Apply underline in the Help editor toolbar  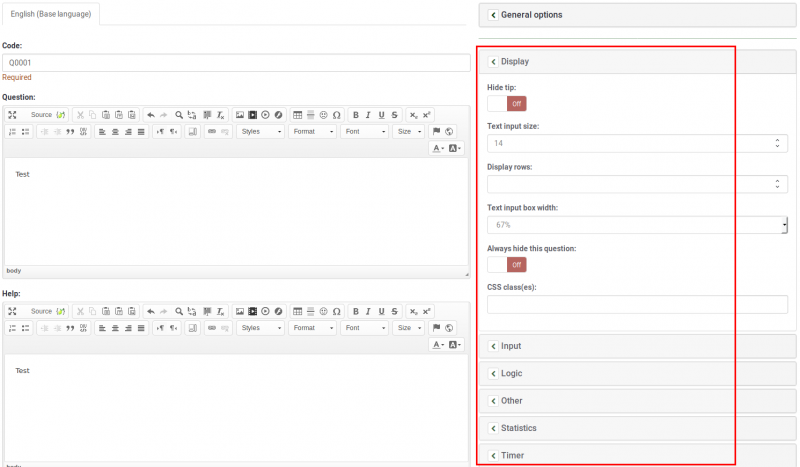click(382, 311)
